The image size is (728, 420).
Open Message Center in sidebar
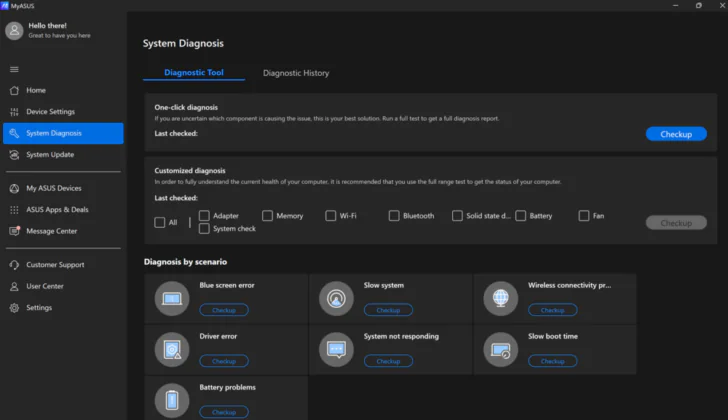[63, 231]
